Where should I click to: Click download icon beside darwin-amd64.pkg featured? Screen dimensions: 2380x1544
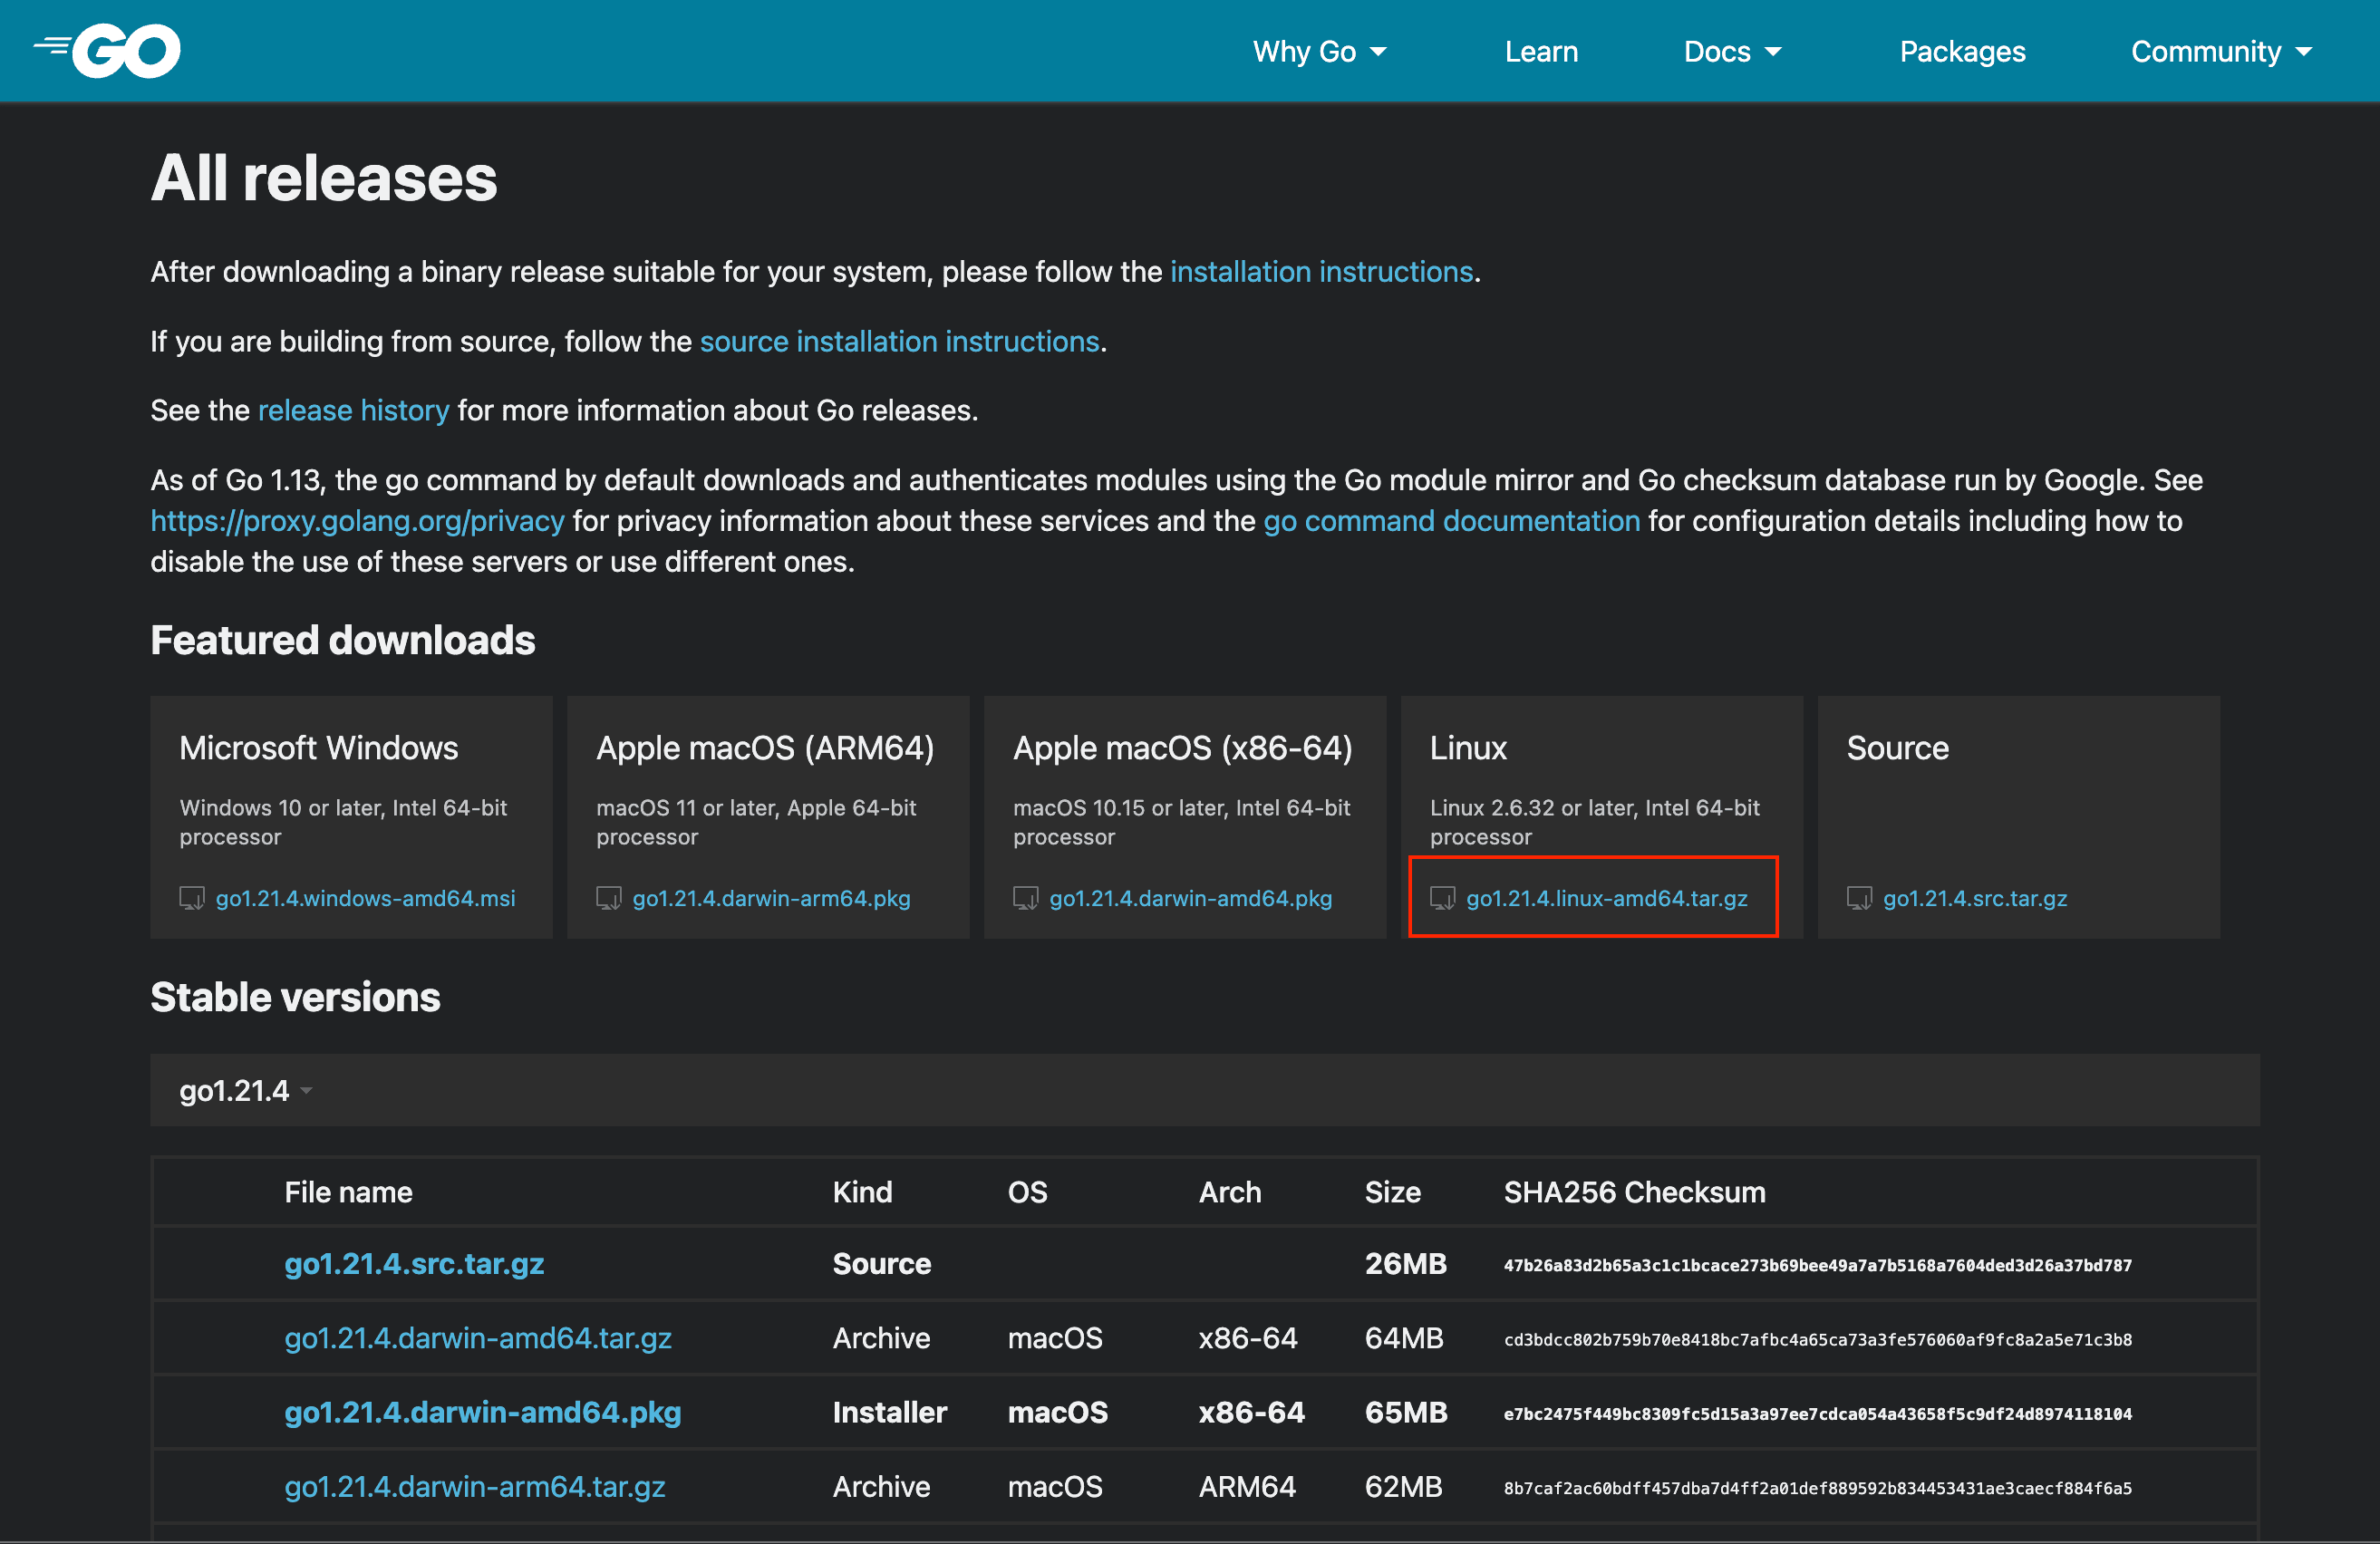coord(1026,898)
